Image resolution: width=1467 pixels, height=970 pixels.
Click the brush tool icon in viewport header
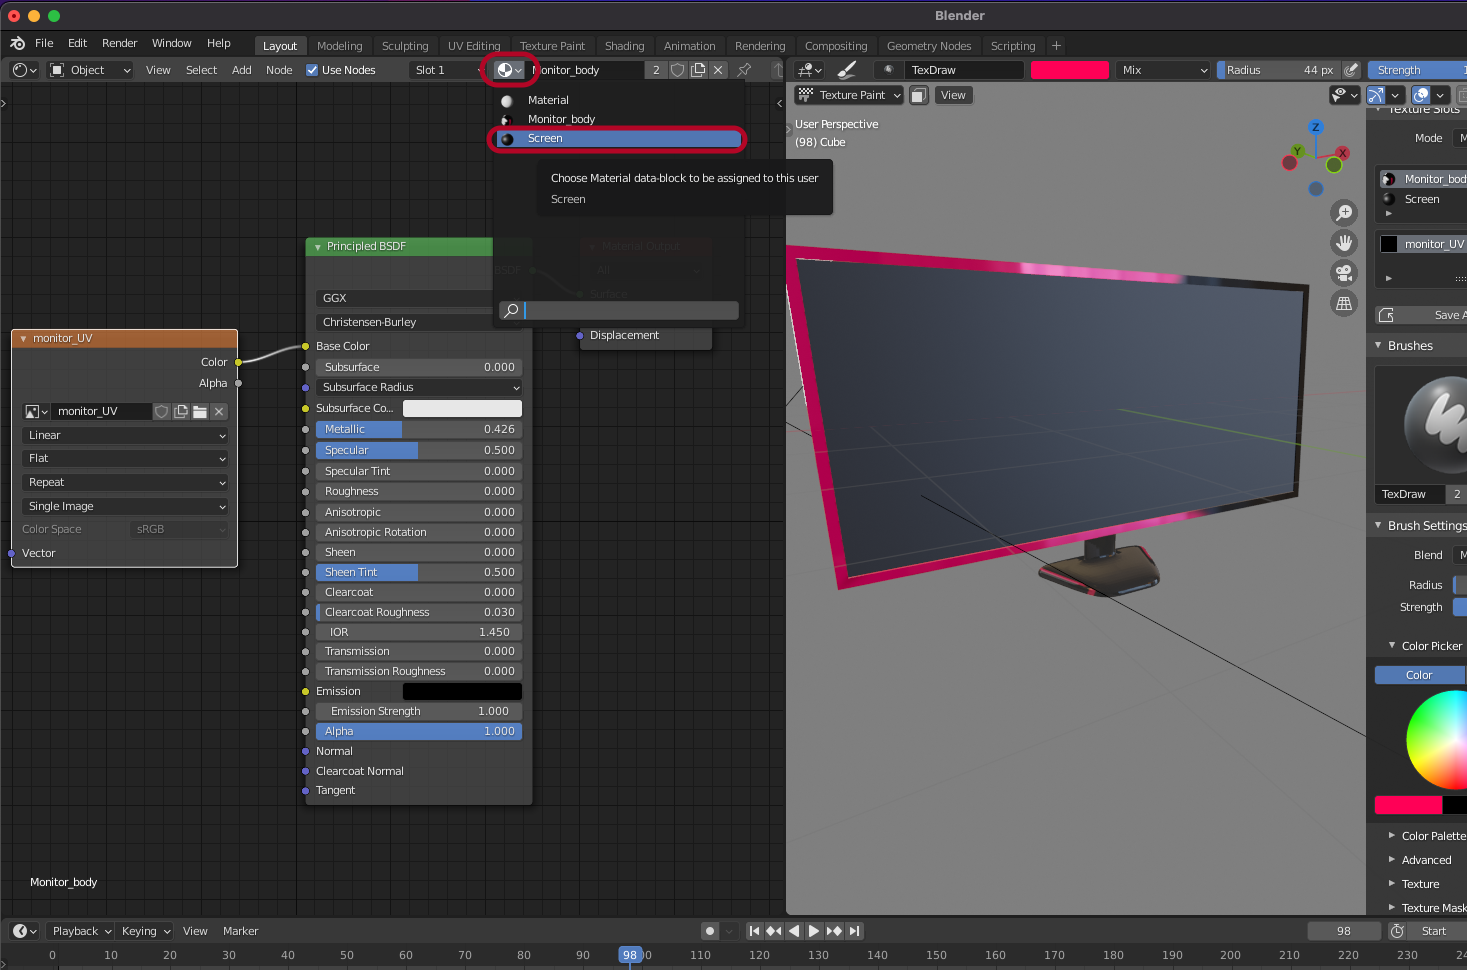847,70
